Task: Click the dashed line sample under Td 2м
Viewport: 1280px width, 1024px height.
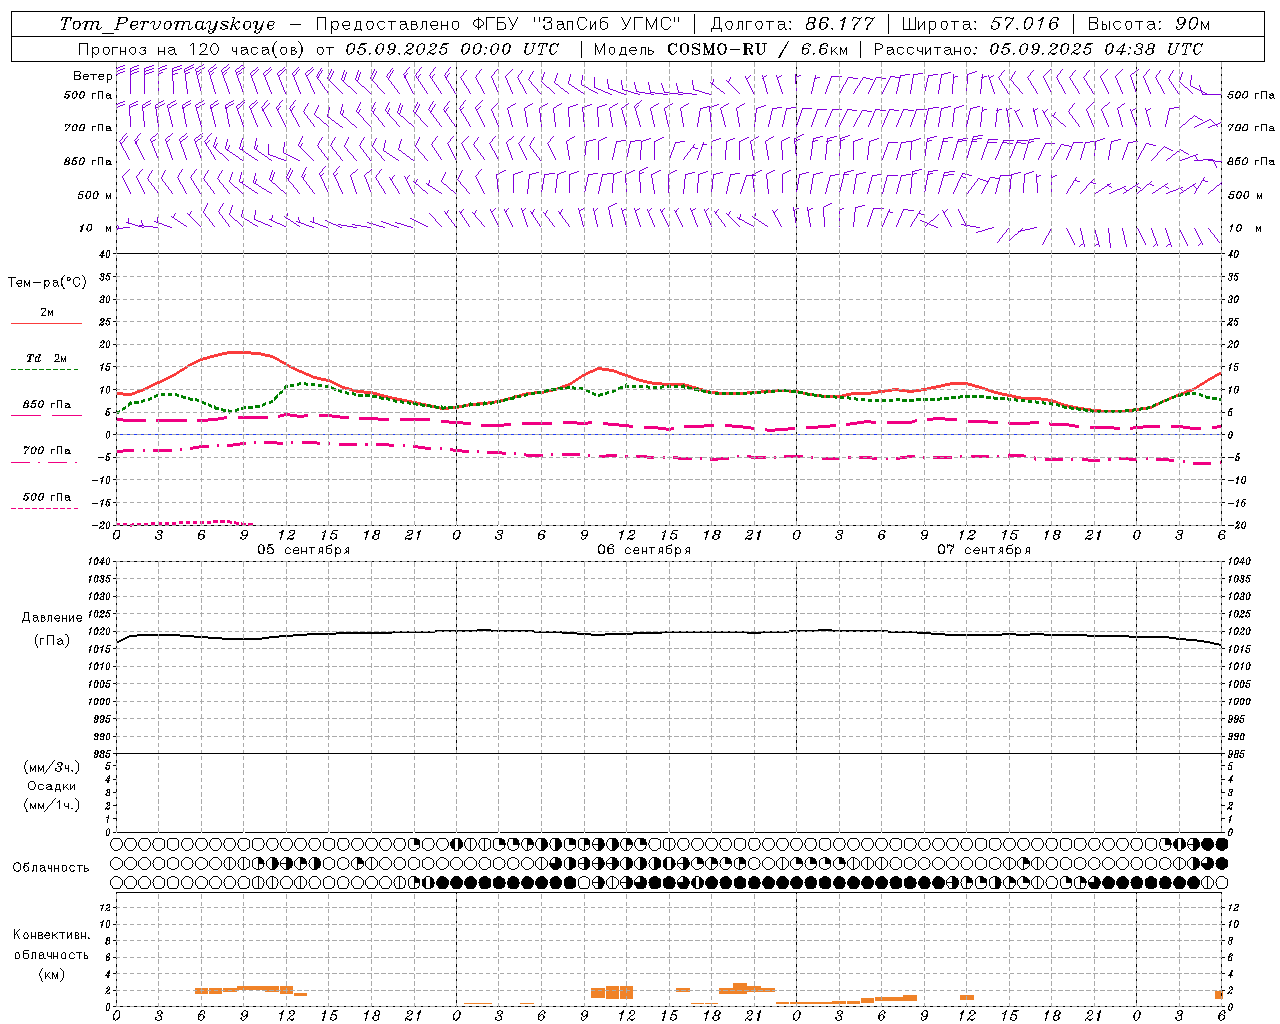Action: click(x=44, y=370)
